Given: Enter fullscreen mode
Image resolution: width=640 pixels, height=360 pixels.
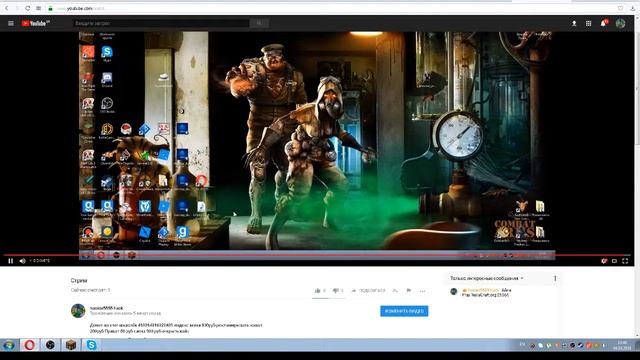Looking at the screenshot, I should pos(625,261).
